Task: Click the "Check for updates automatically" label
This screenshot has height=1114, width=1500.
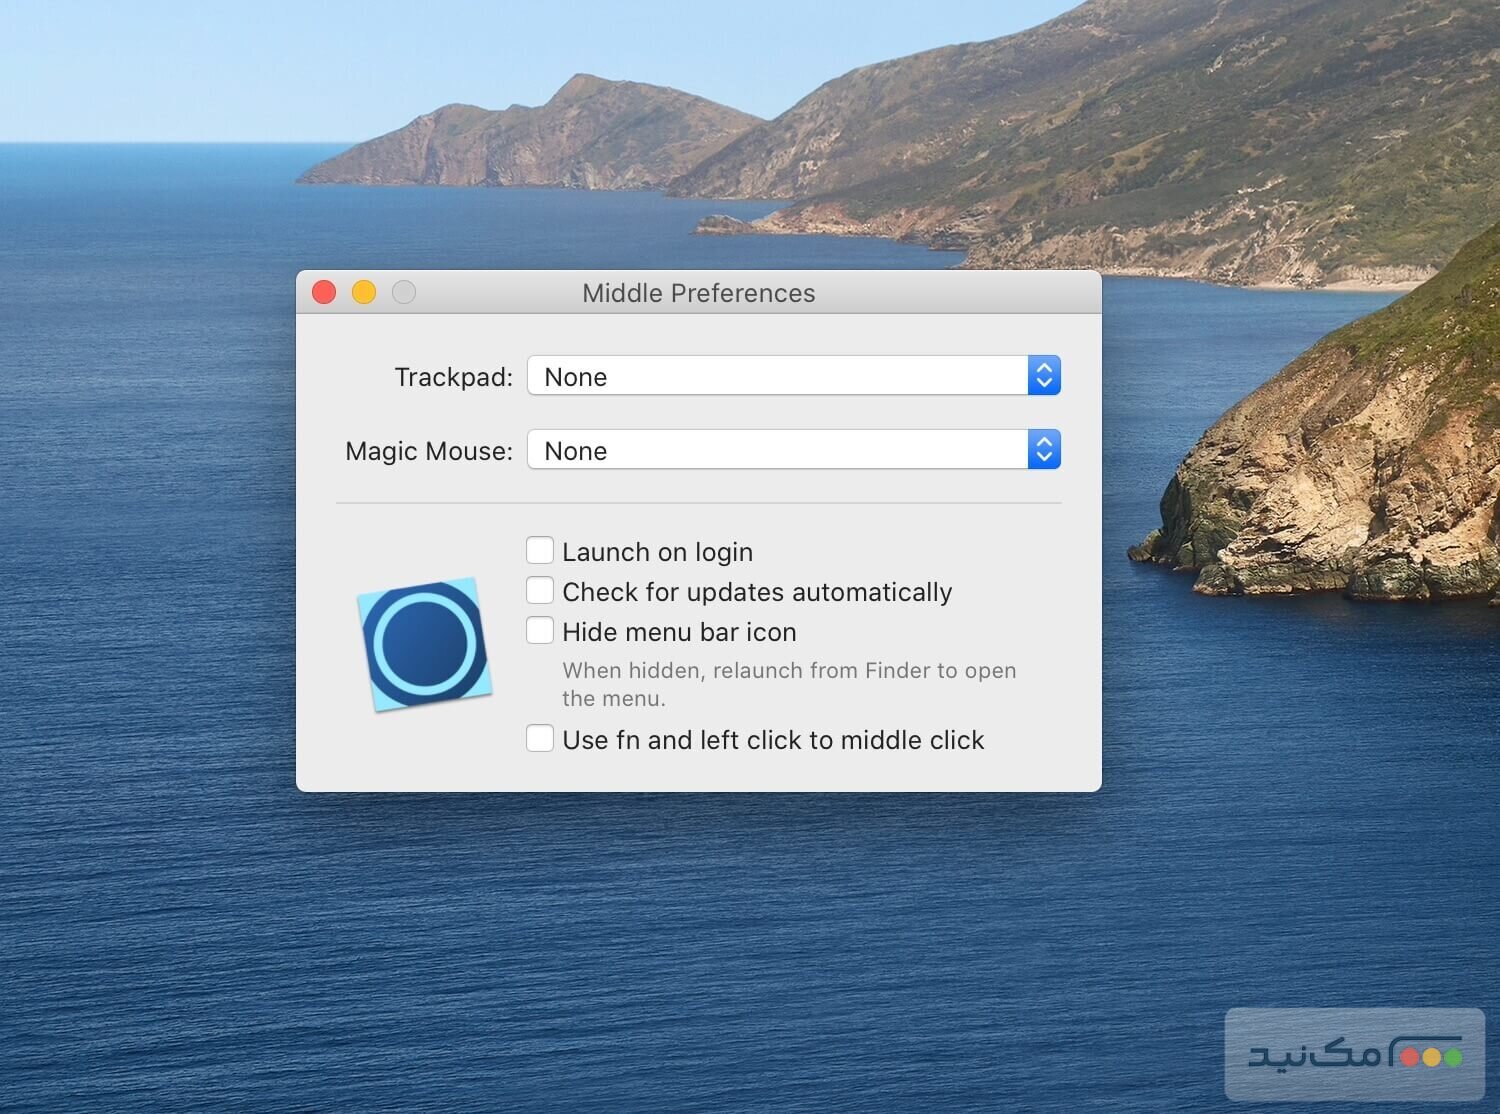Action: (757, 592)
